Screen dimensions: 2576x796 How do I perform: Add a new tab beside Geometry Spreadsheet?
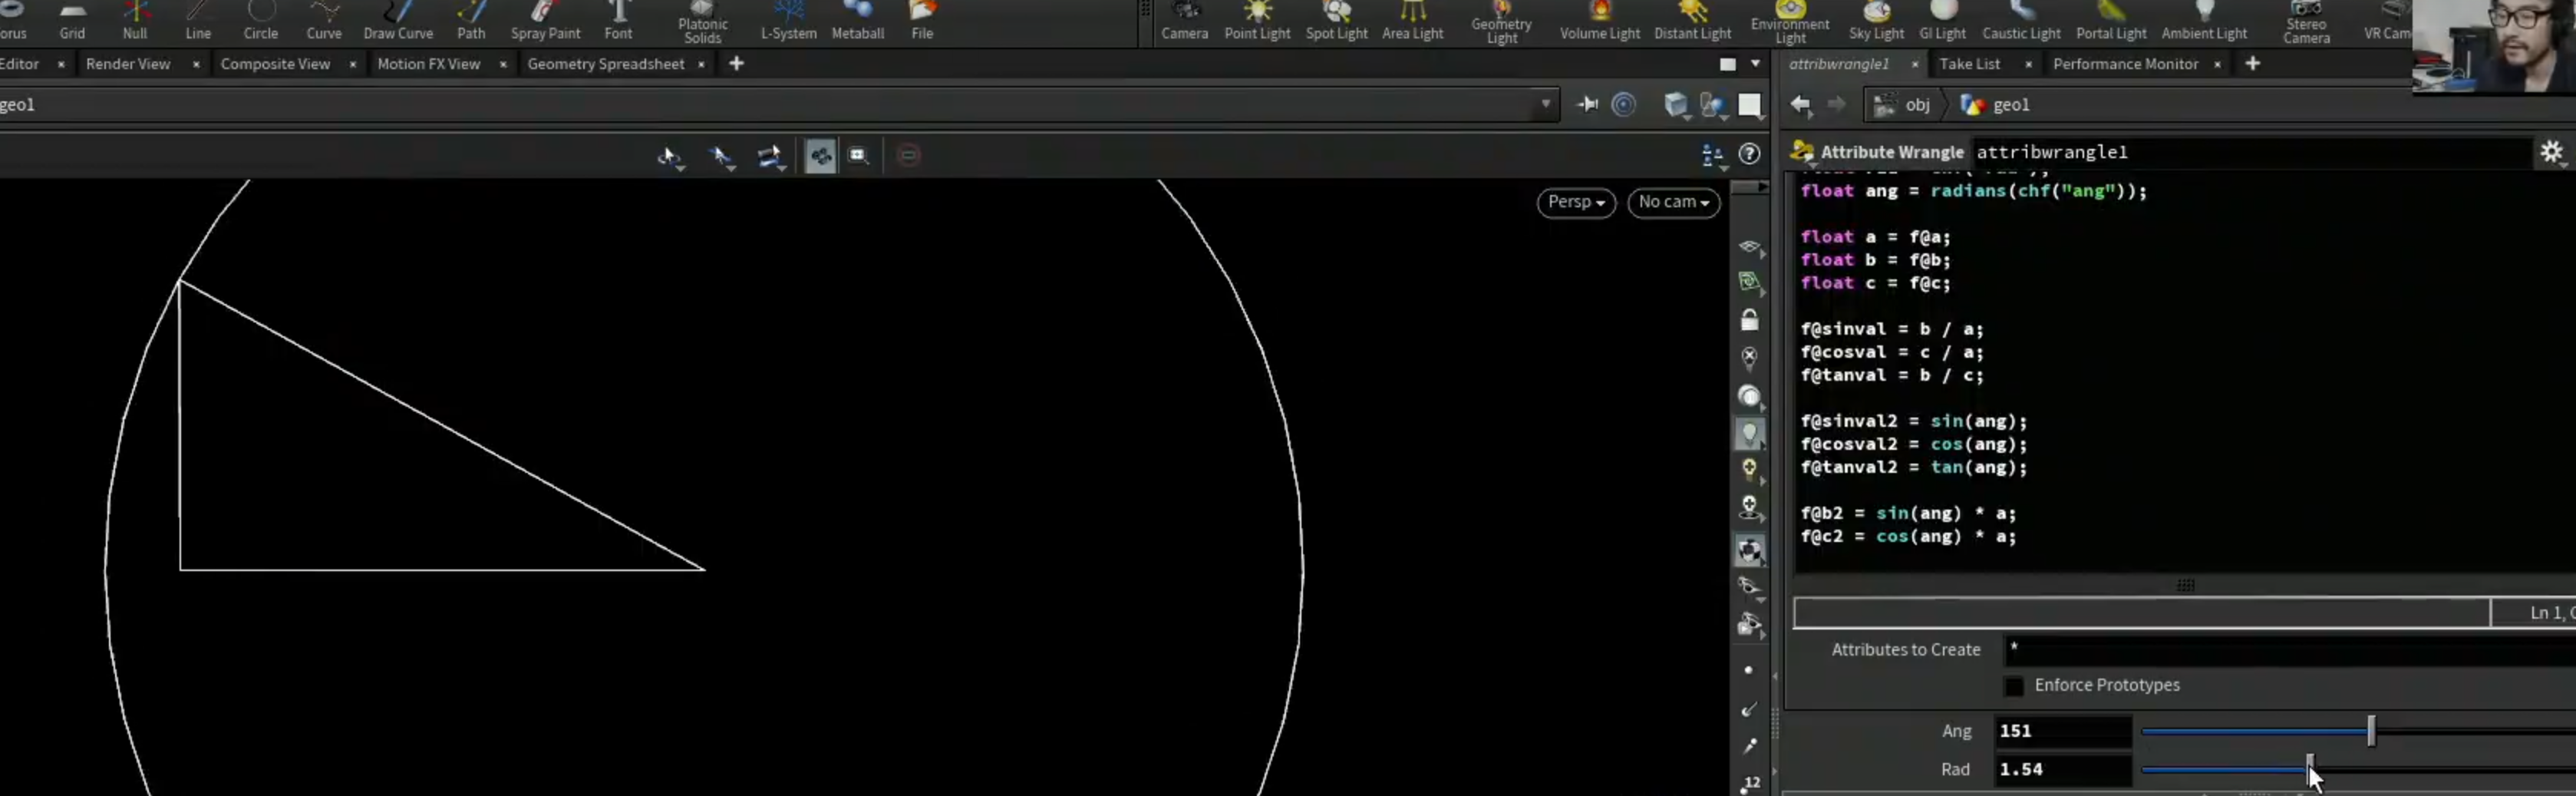(x=736, y=64)
